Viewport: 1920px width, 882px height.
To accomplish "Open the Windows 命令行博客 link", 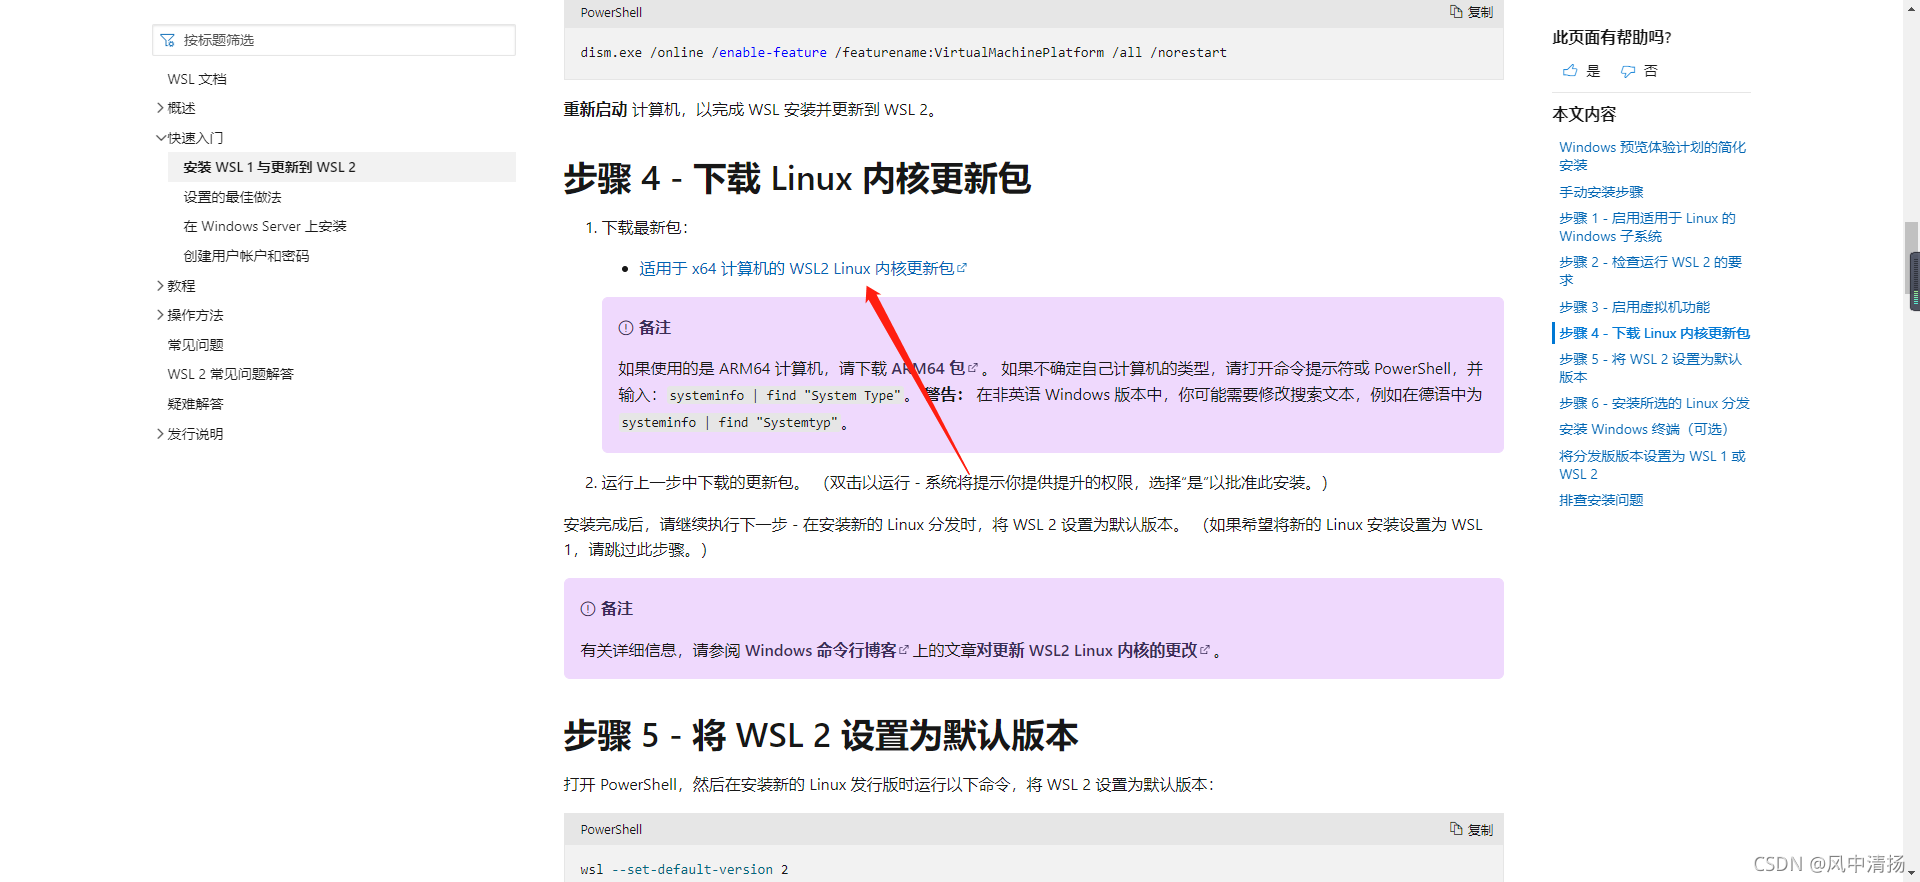I will tap(821, 650).
